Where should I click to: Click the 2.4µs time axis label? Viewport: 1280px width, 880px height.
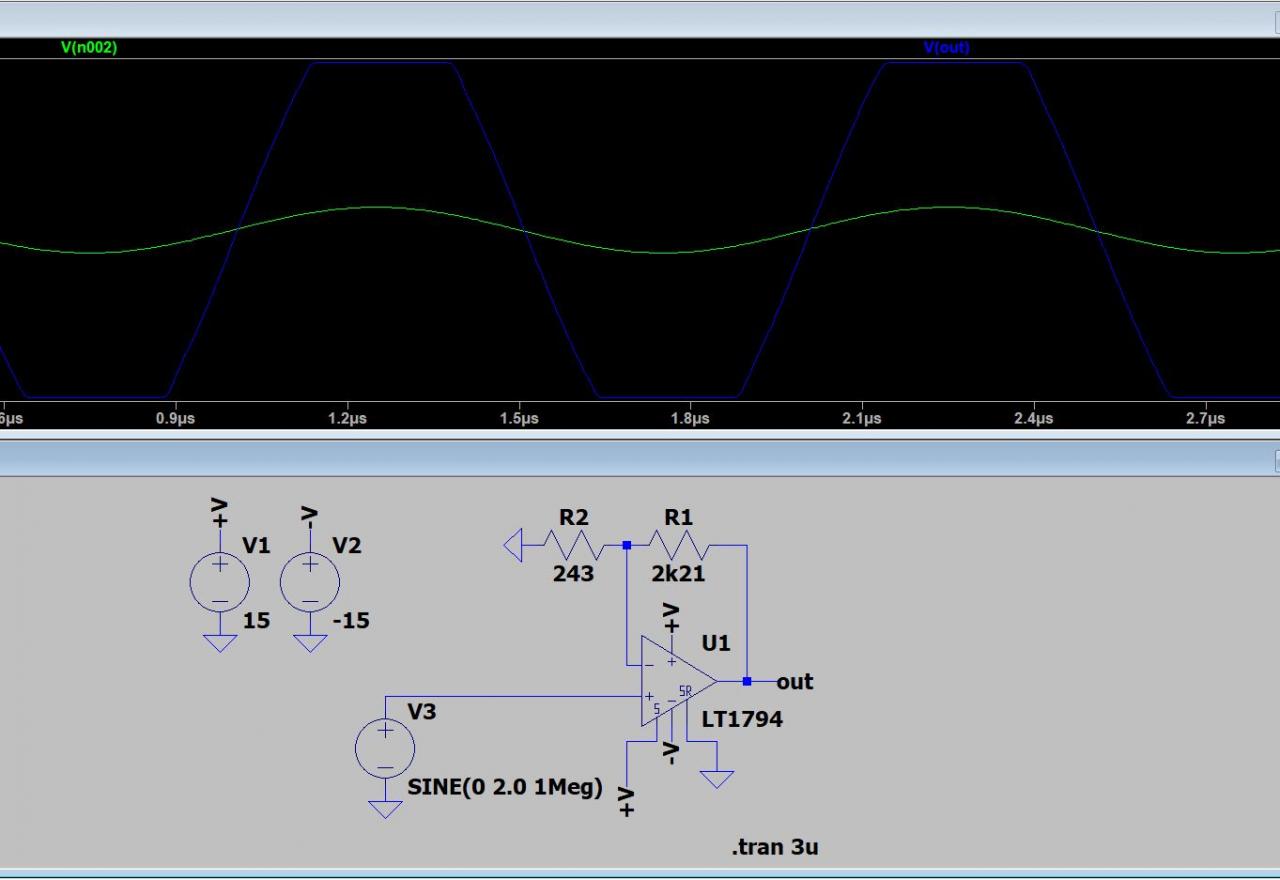pos(1033,419)
